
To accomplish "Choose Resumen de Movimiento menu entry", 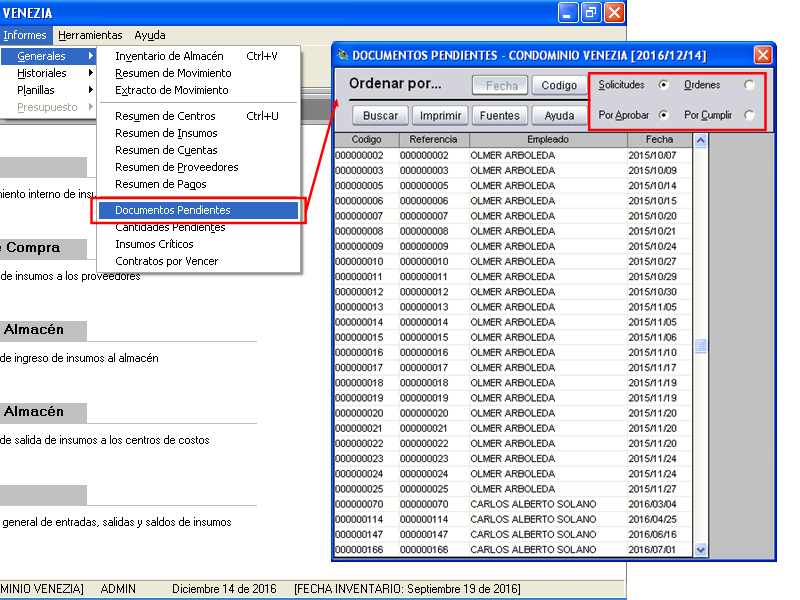I will pyautogui.click(x=198, y=73).
